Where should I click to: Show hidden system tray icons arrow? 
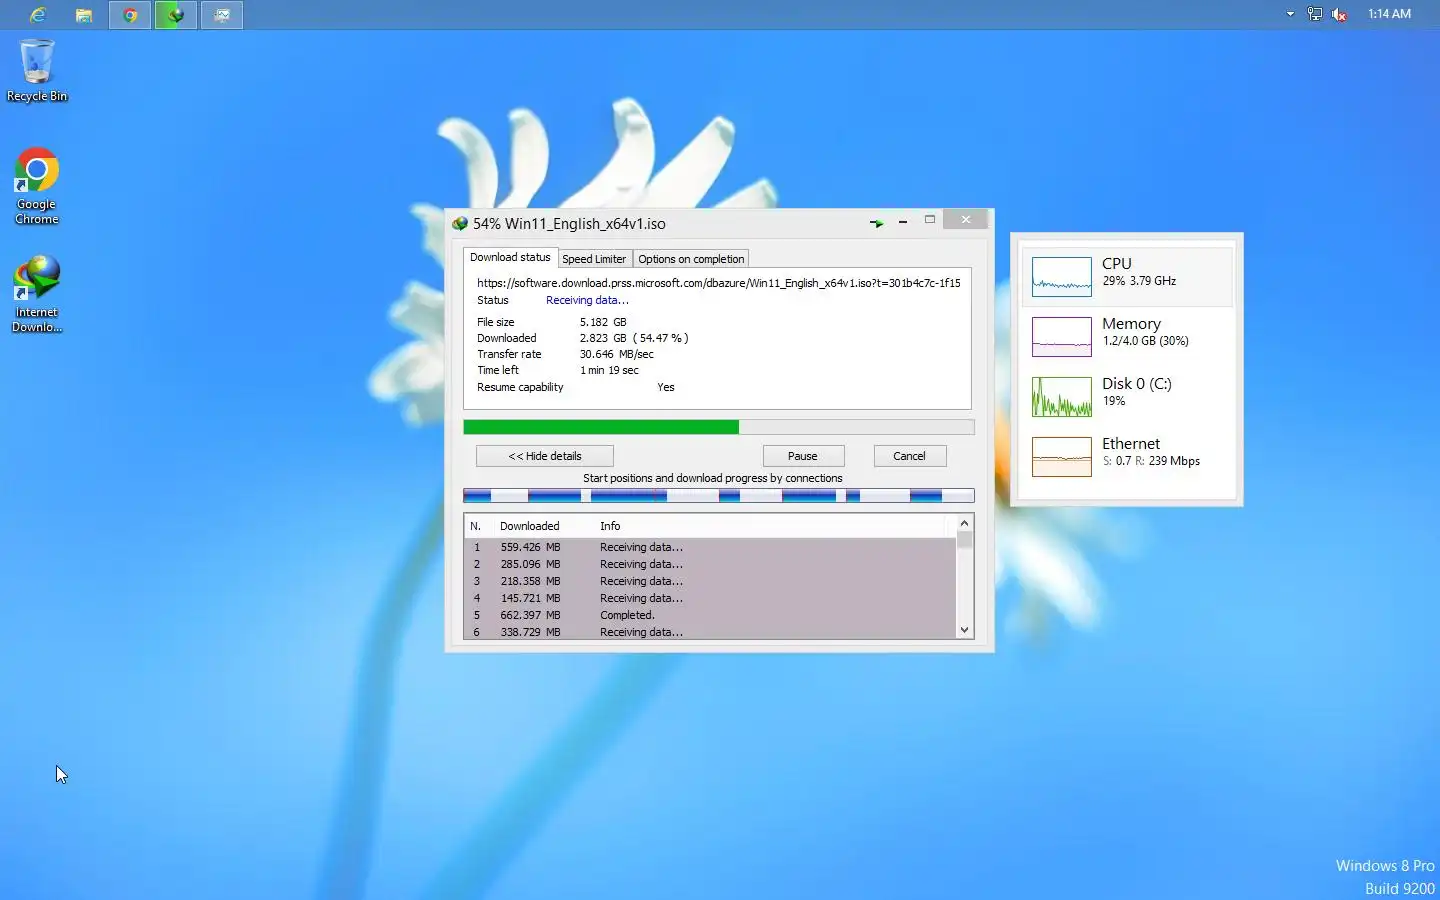pos(1290,14)
